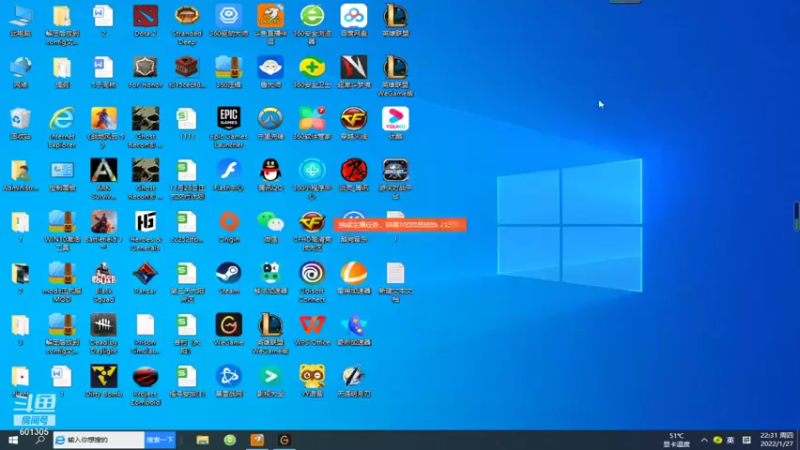Open the Ubisoft Connect icon
This screenshot has height=450, width=800.
click(x=312, y=273)
